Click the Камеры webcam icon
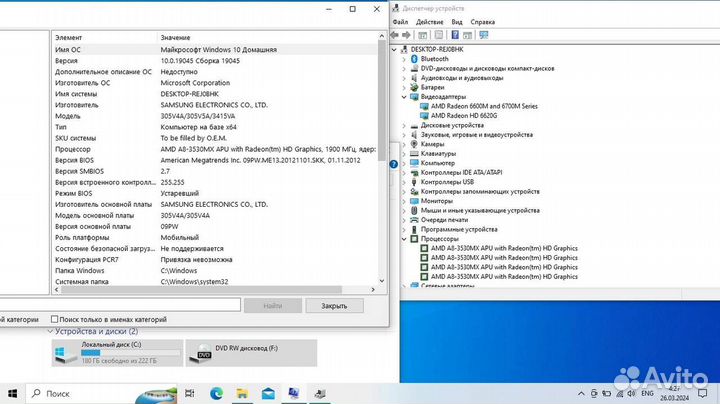The image size is (720, 404). tap(414, 144)
